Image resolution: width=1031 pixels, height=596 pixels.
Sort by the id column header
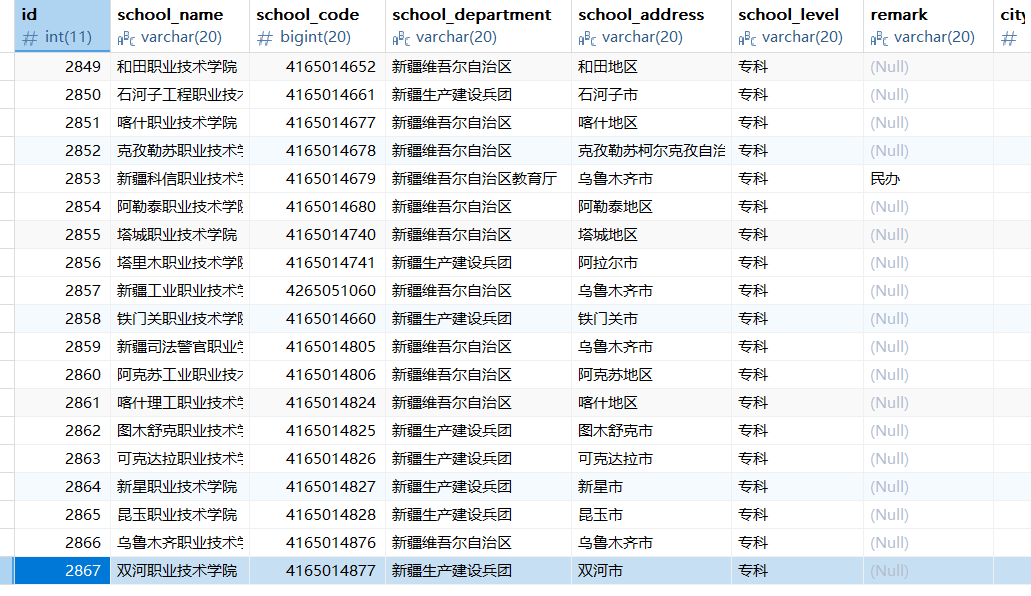pos(62,26)
